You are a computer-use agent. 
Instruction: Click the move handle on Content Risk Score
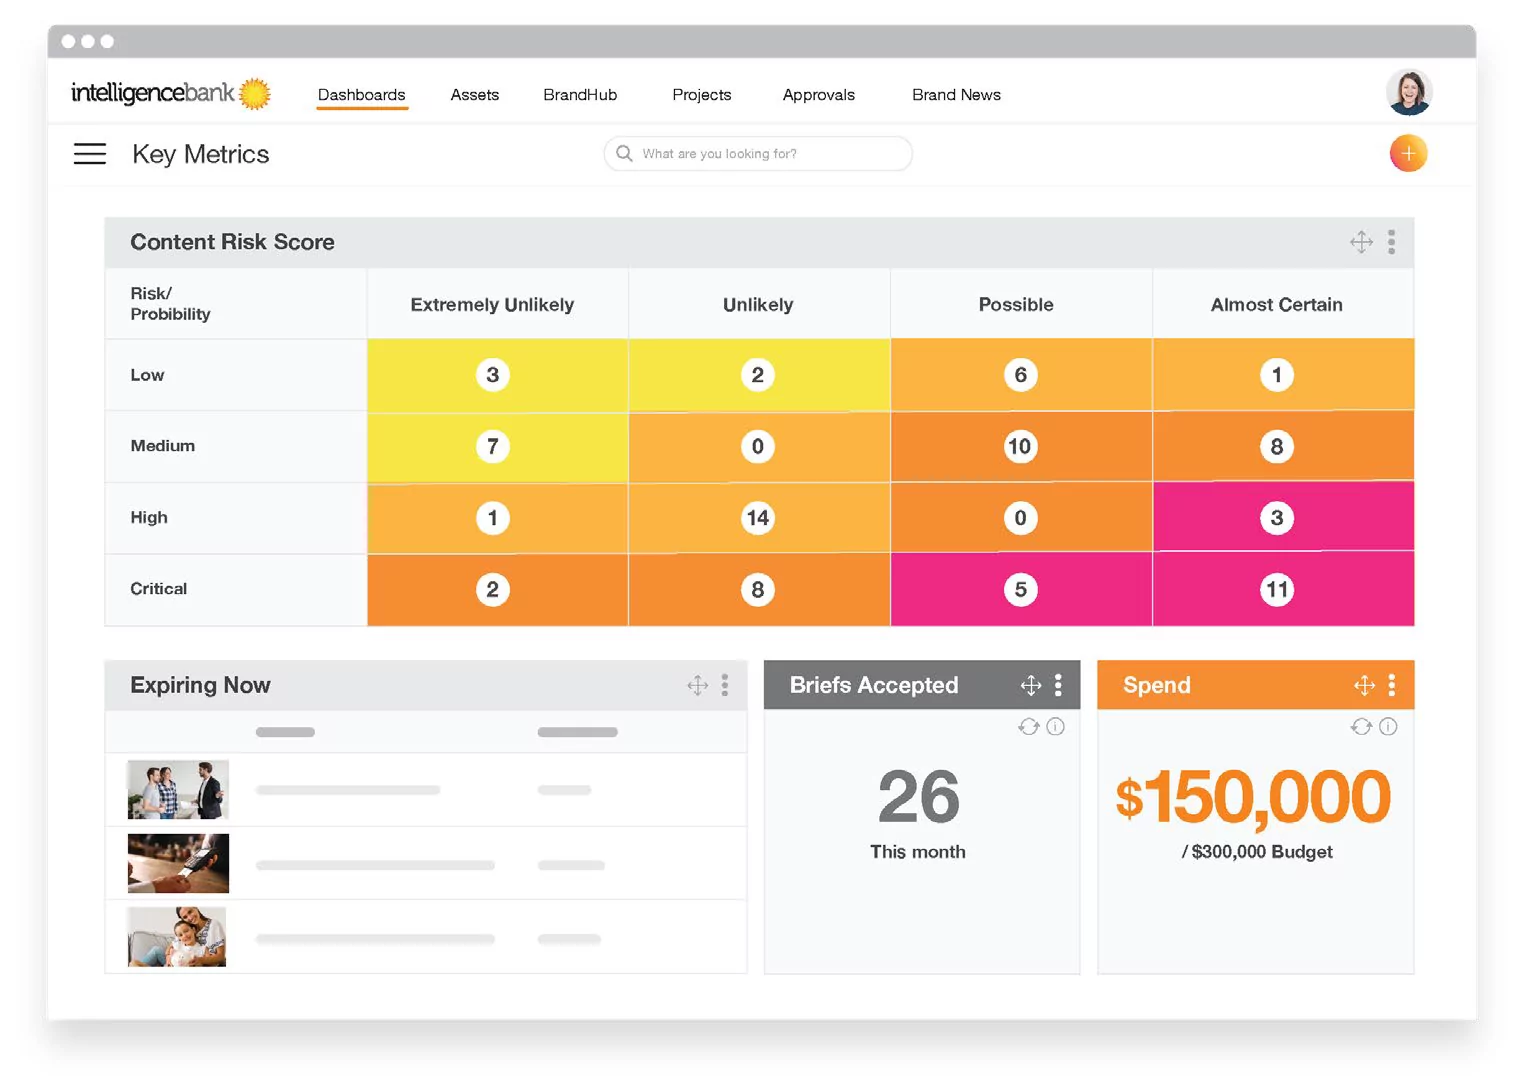1361,242
